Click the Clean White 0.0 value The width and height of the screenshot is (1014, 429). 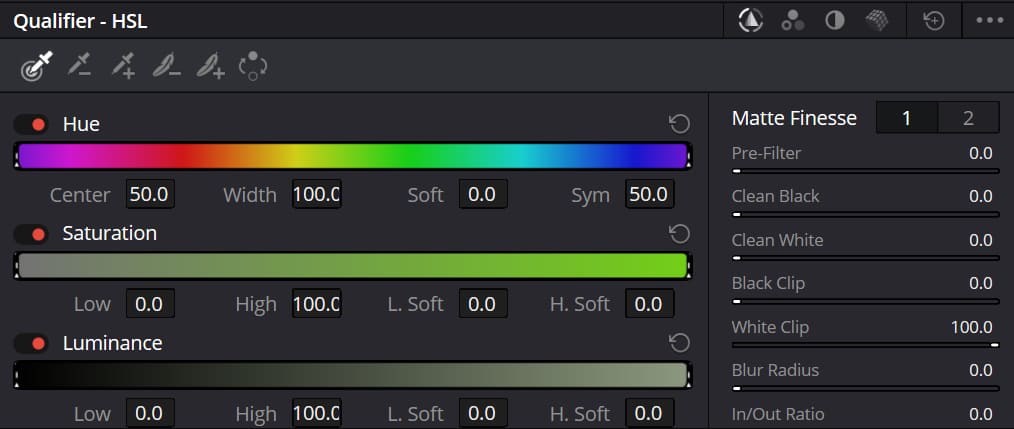[x=980, y=240]
